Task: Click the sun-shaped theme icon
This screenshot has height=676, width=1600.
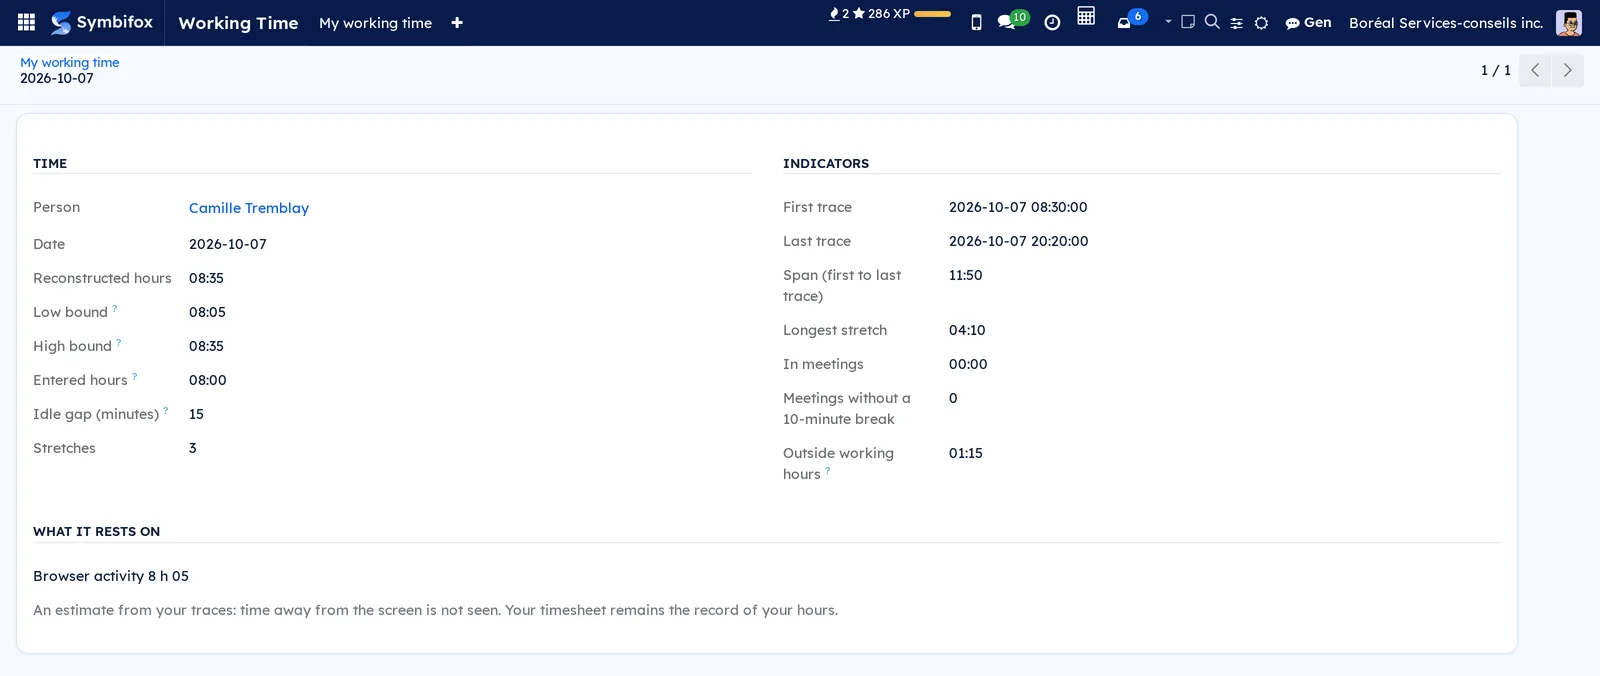Action: 1261,23
